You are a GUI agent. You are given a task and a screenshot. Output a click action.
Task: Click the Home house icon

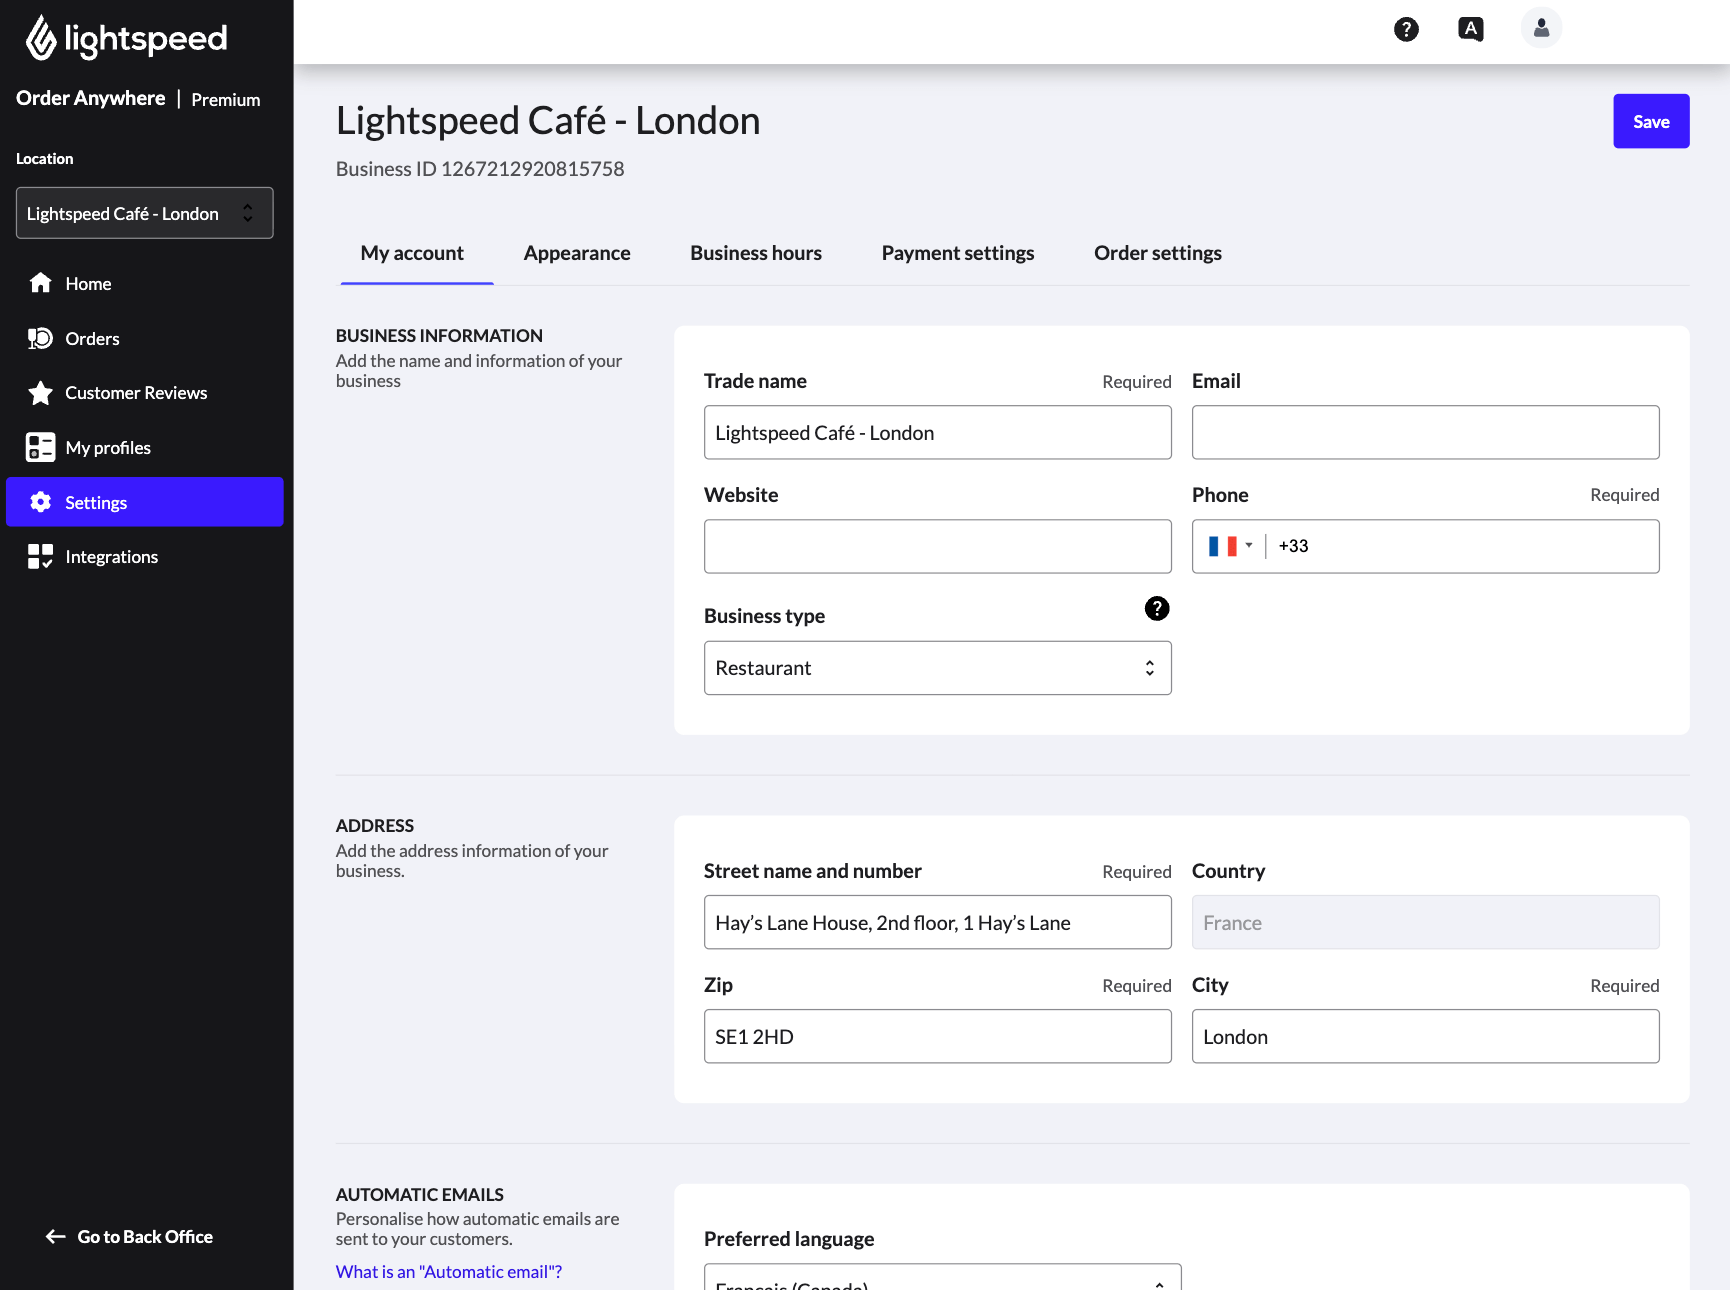[x=40, y=283]
